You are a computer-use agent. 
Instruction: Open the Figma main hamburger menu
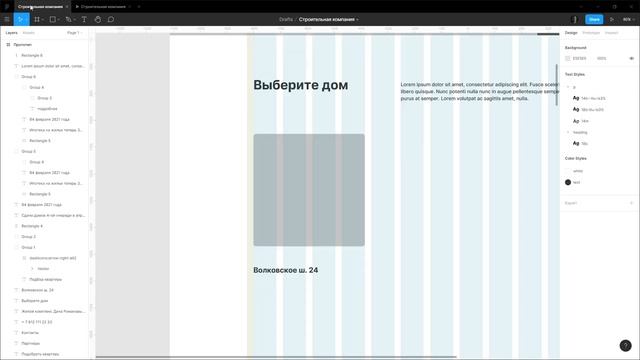tap(7, 19)
